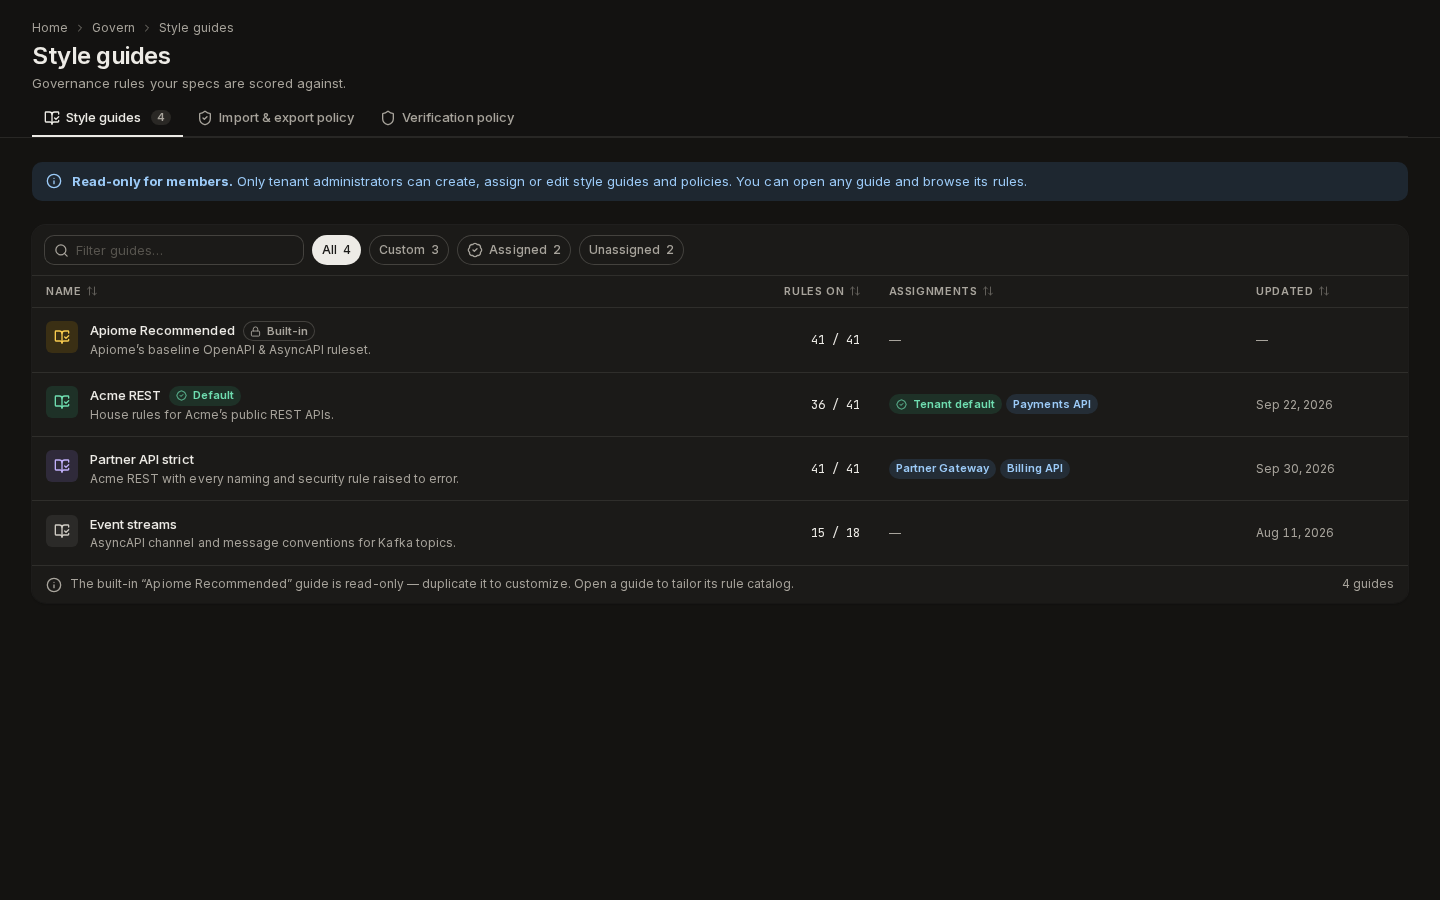Click the Payments API assignment tag
The width and height of the screenshot is (1440, 900).
click(x=1052, y=405)
